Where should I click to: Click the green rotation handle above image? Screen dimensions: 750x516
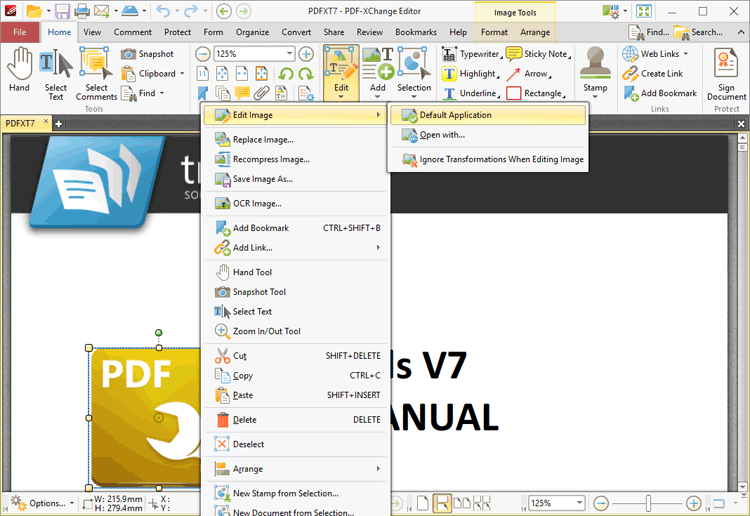158,332
